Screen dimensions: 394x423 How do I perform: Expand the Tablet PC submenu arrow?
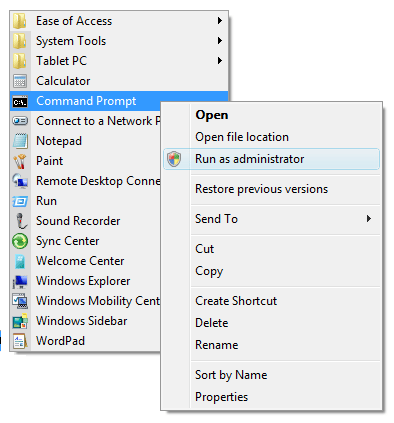220,61
